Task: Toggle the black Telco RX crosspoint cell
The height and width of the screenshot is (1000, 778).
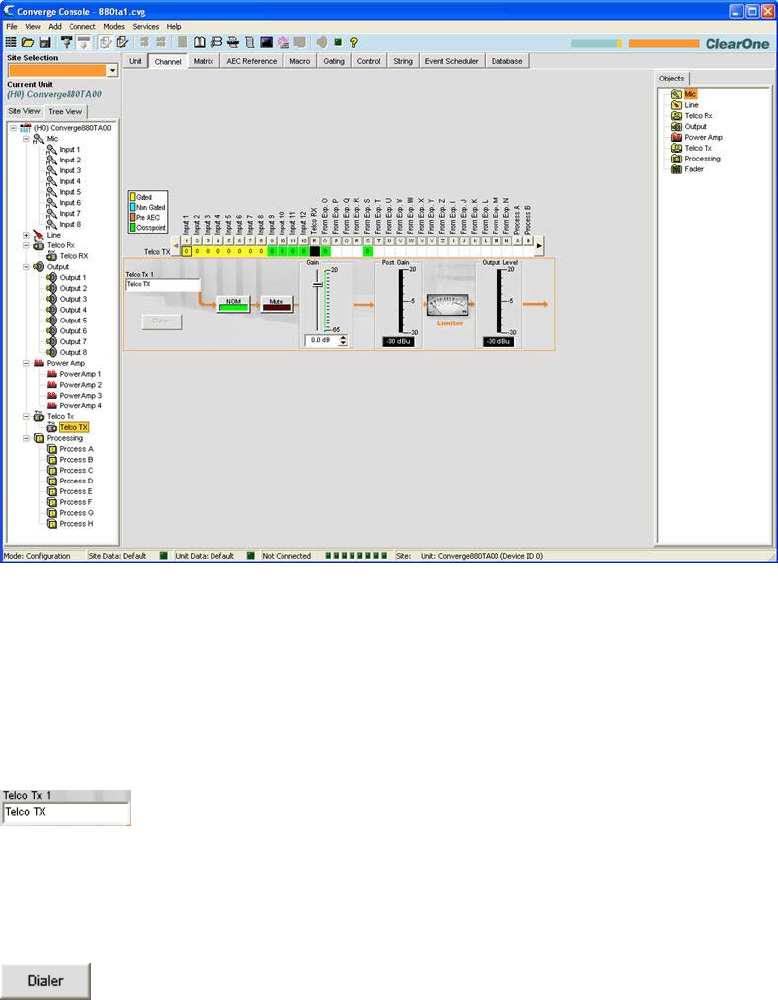Action: (x=314, y=251)
